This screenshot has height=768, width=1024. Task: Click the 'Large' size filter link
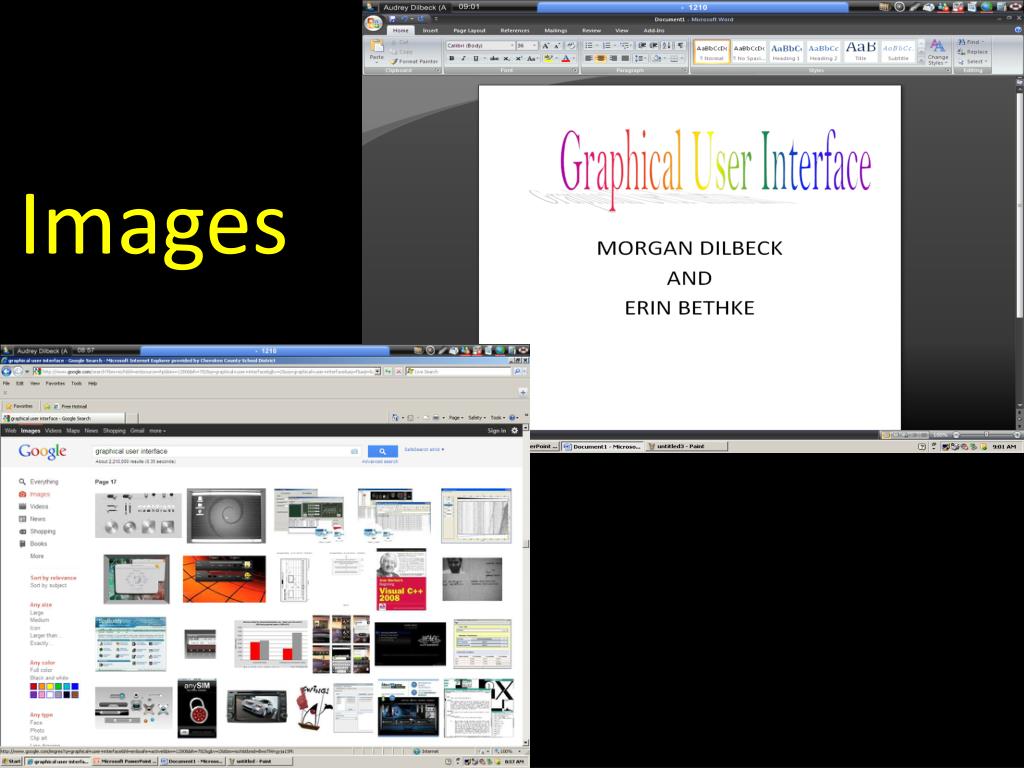coord(37,613)
